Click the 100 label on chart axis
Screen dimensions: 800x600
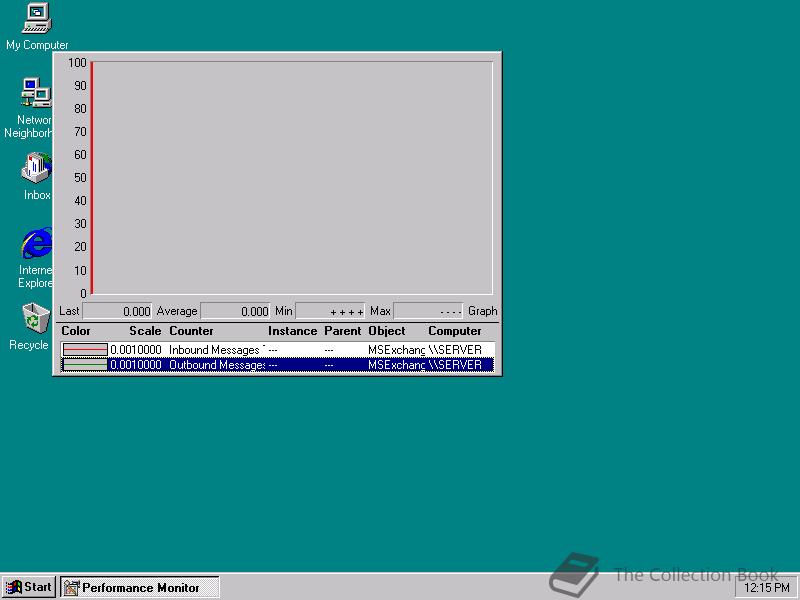pos(78,62)
